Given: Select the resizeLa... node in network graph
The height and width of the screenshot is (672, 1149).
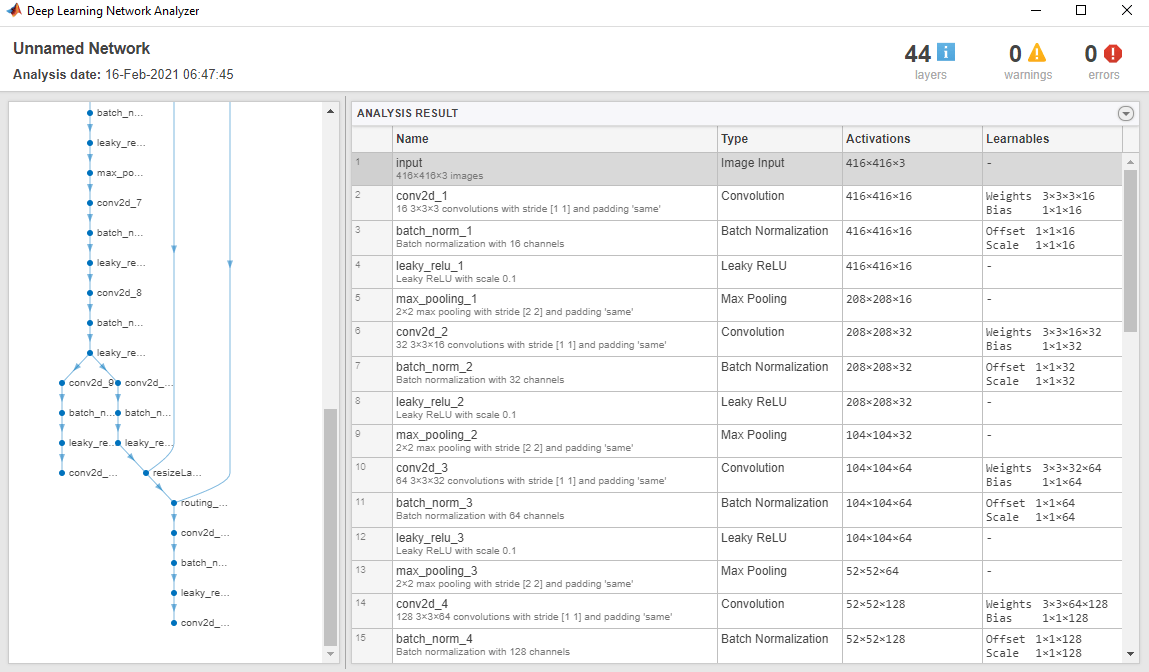Looking at the screenshot, I should tap(174, 473).
